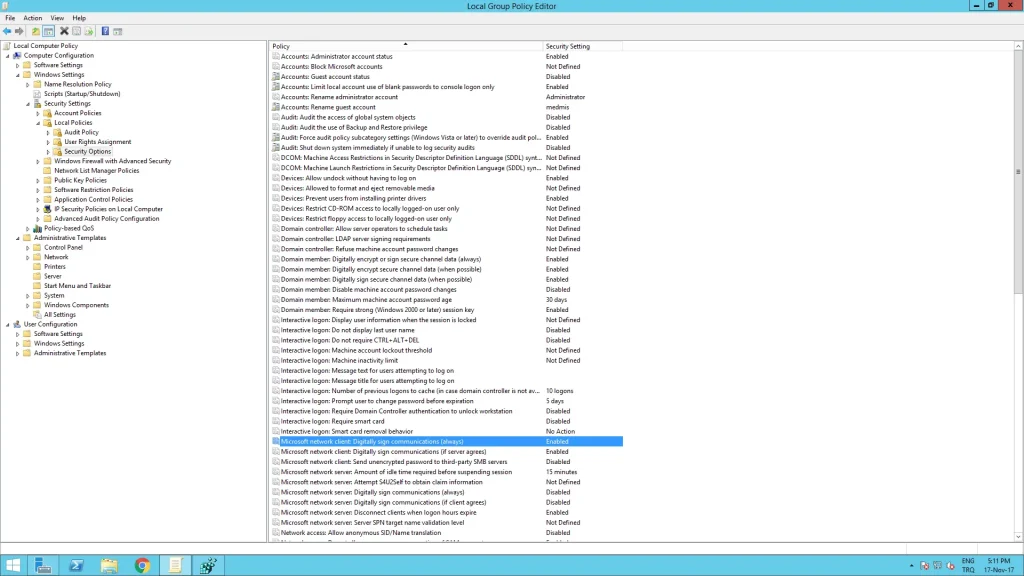The height and width of the screenshot is (576, 1024).
Task: Expand the Account Policies tree node
Action: [37, 113]
